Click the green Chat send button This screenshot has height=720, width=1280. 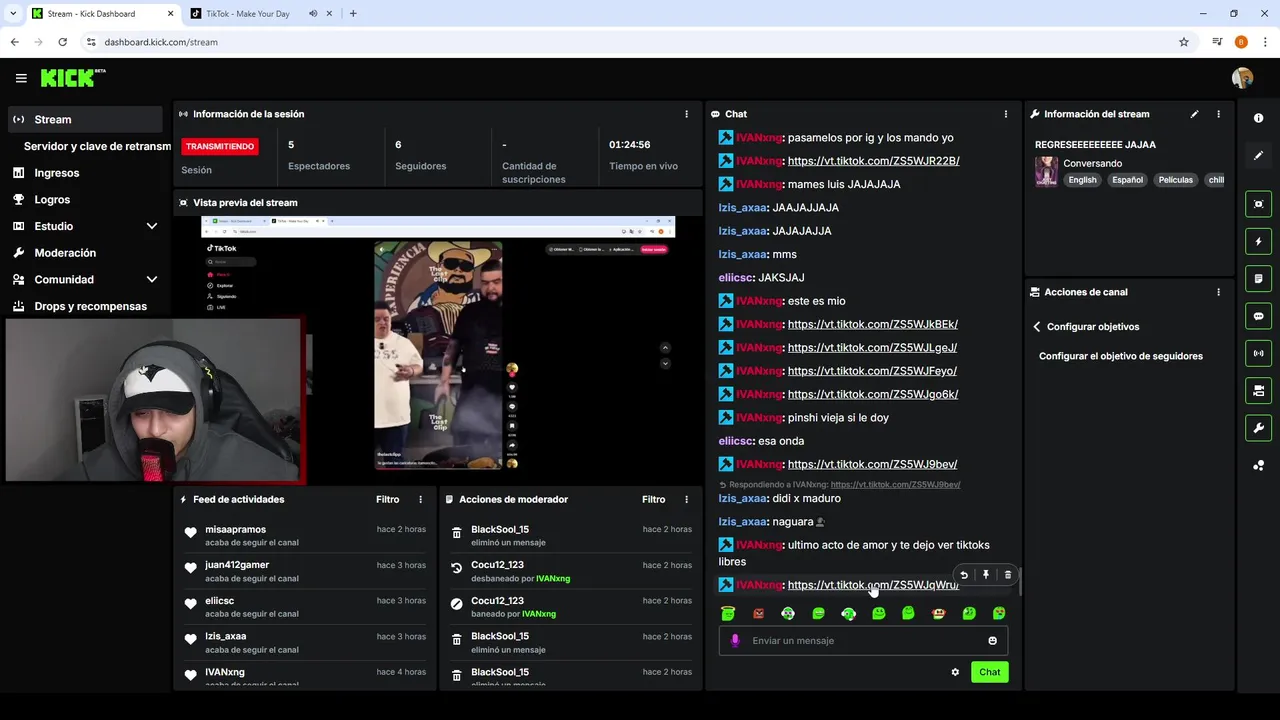coord(989,672)
